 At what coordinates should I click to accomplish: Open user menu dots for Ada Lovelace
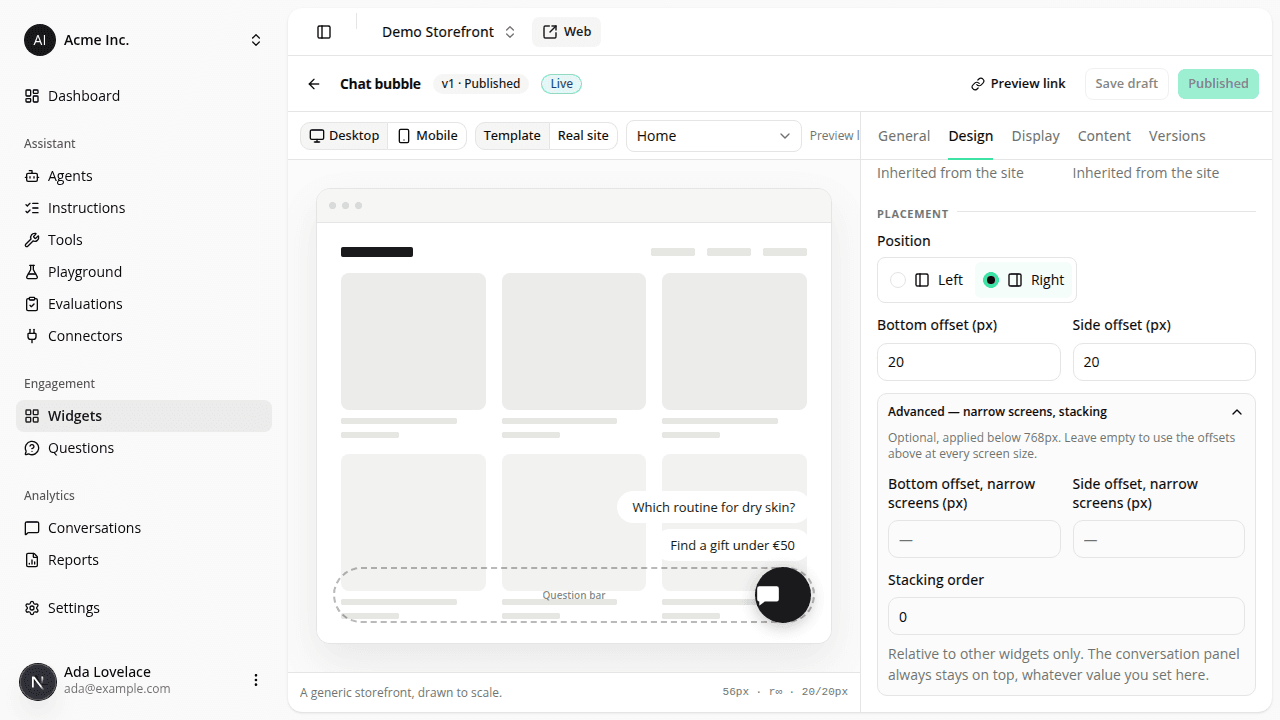256,680
